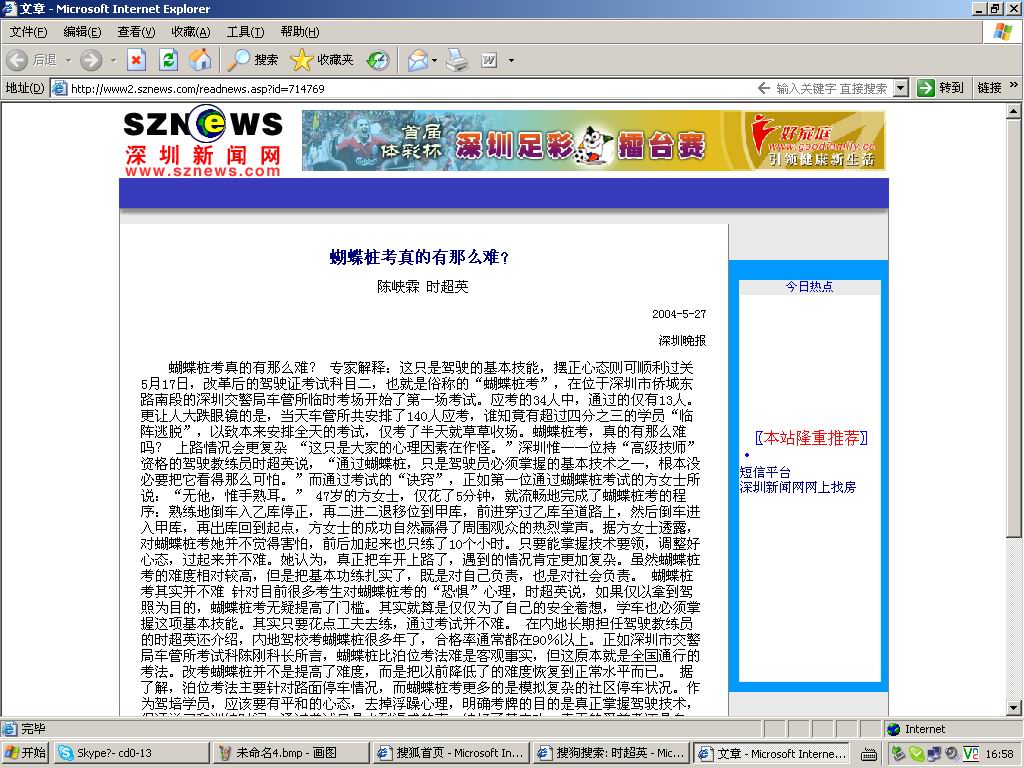Expand the address bar dropdown arrow

900,88
